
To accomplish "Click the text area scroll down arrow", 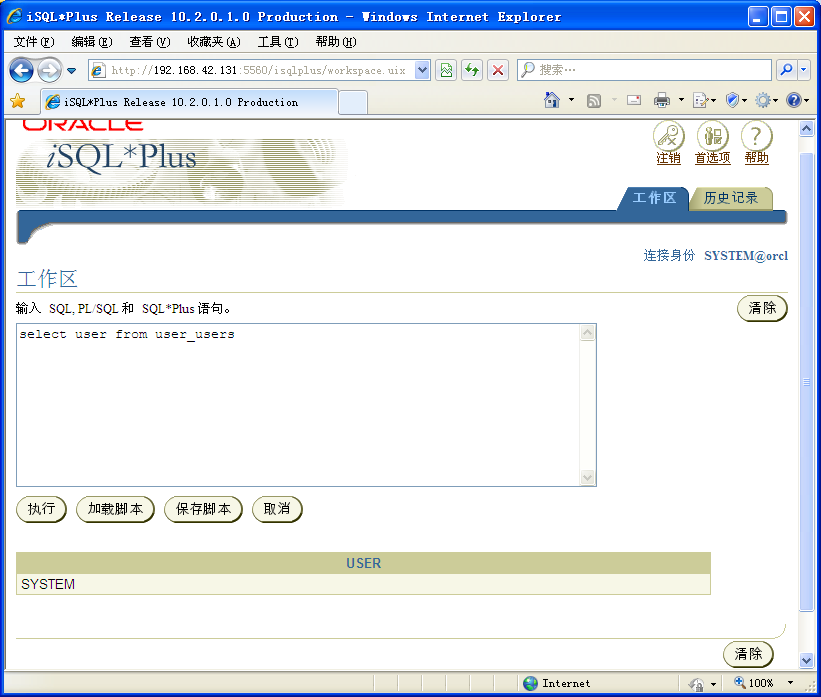I will (x=587, y=478).
